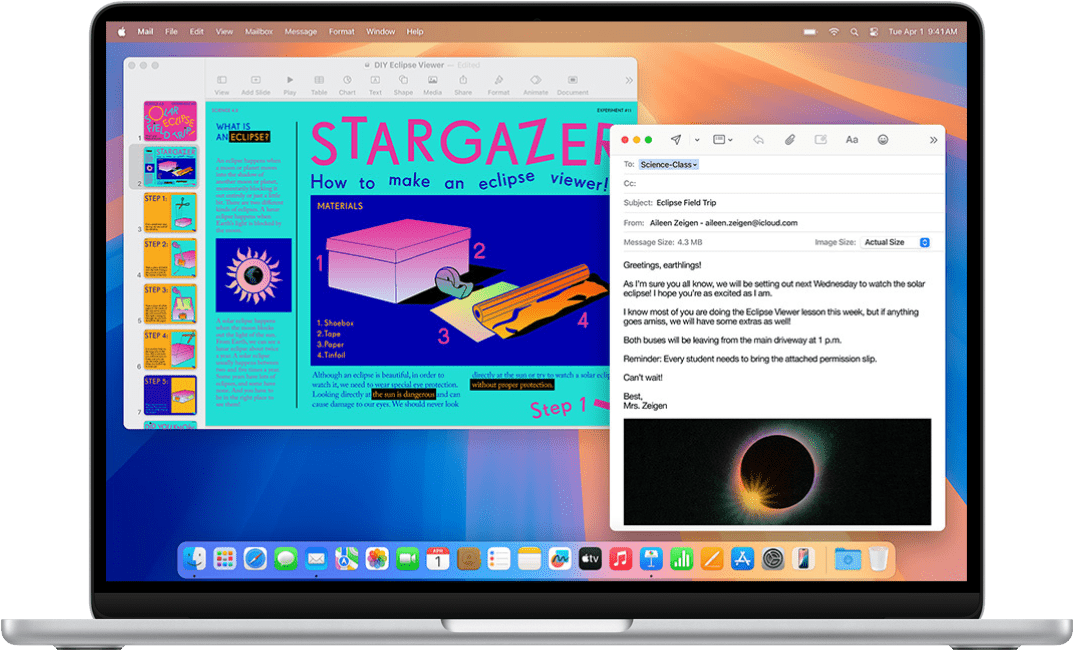Open the Shape tool in Keynote
Viewport: 1075px width, 672px height.
point(402,83)
